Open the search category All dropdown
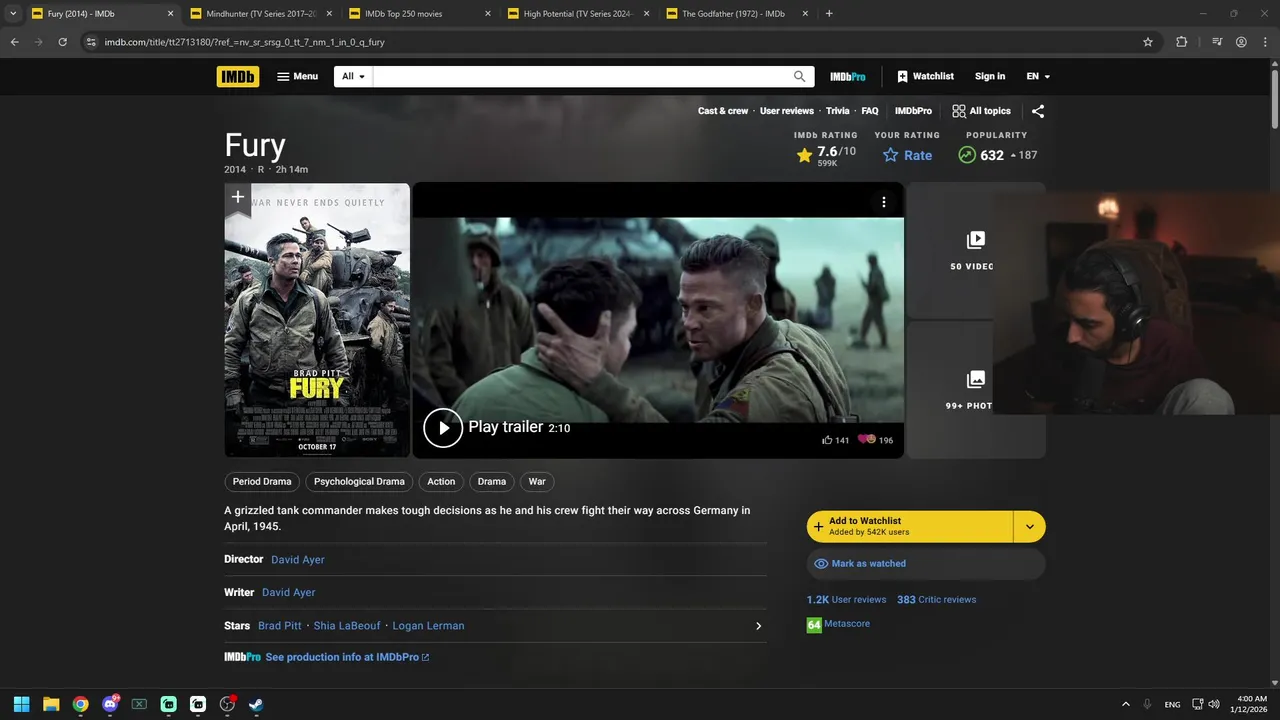Image resolution: width=1280 pixels, height=720 pixels. coord(353,76)
